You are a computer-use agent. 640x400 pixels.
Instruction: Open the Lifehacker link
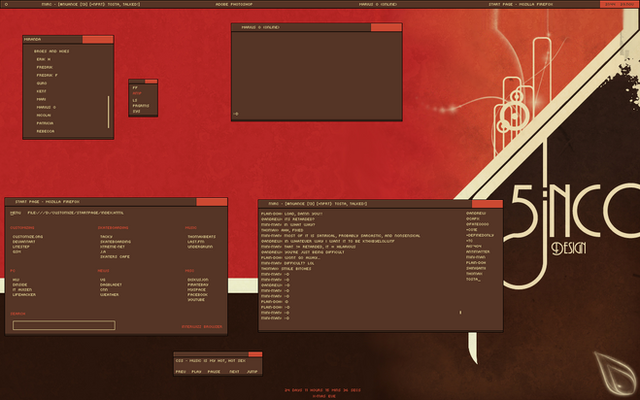pyautogui.click(x=24, y=295)
